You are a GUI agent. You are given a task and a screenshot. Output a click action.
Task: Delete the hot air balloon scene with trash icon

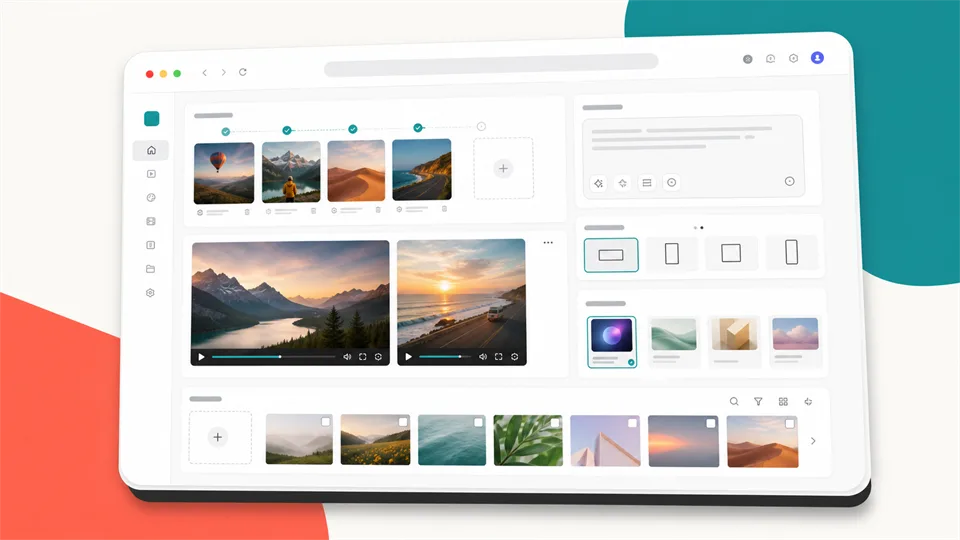pyautogui.click(x=247, y=212)
